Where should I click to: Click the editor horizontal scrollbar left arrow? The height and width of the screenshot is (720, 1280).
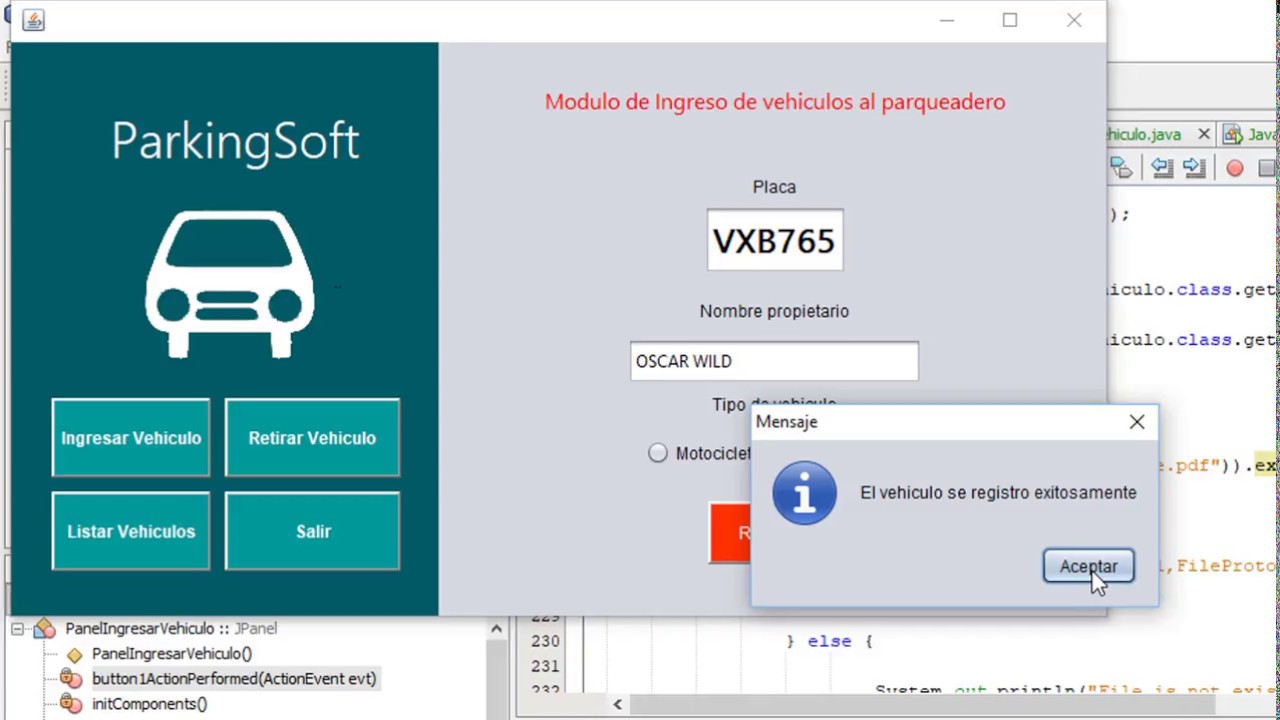[x=617, y=705]
